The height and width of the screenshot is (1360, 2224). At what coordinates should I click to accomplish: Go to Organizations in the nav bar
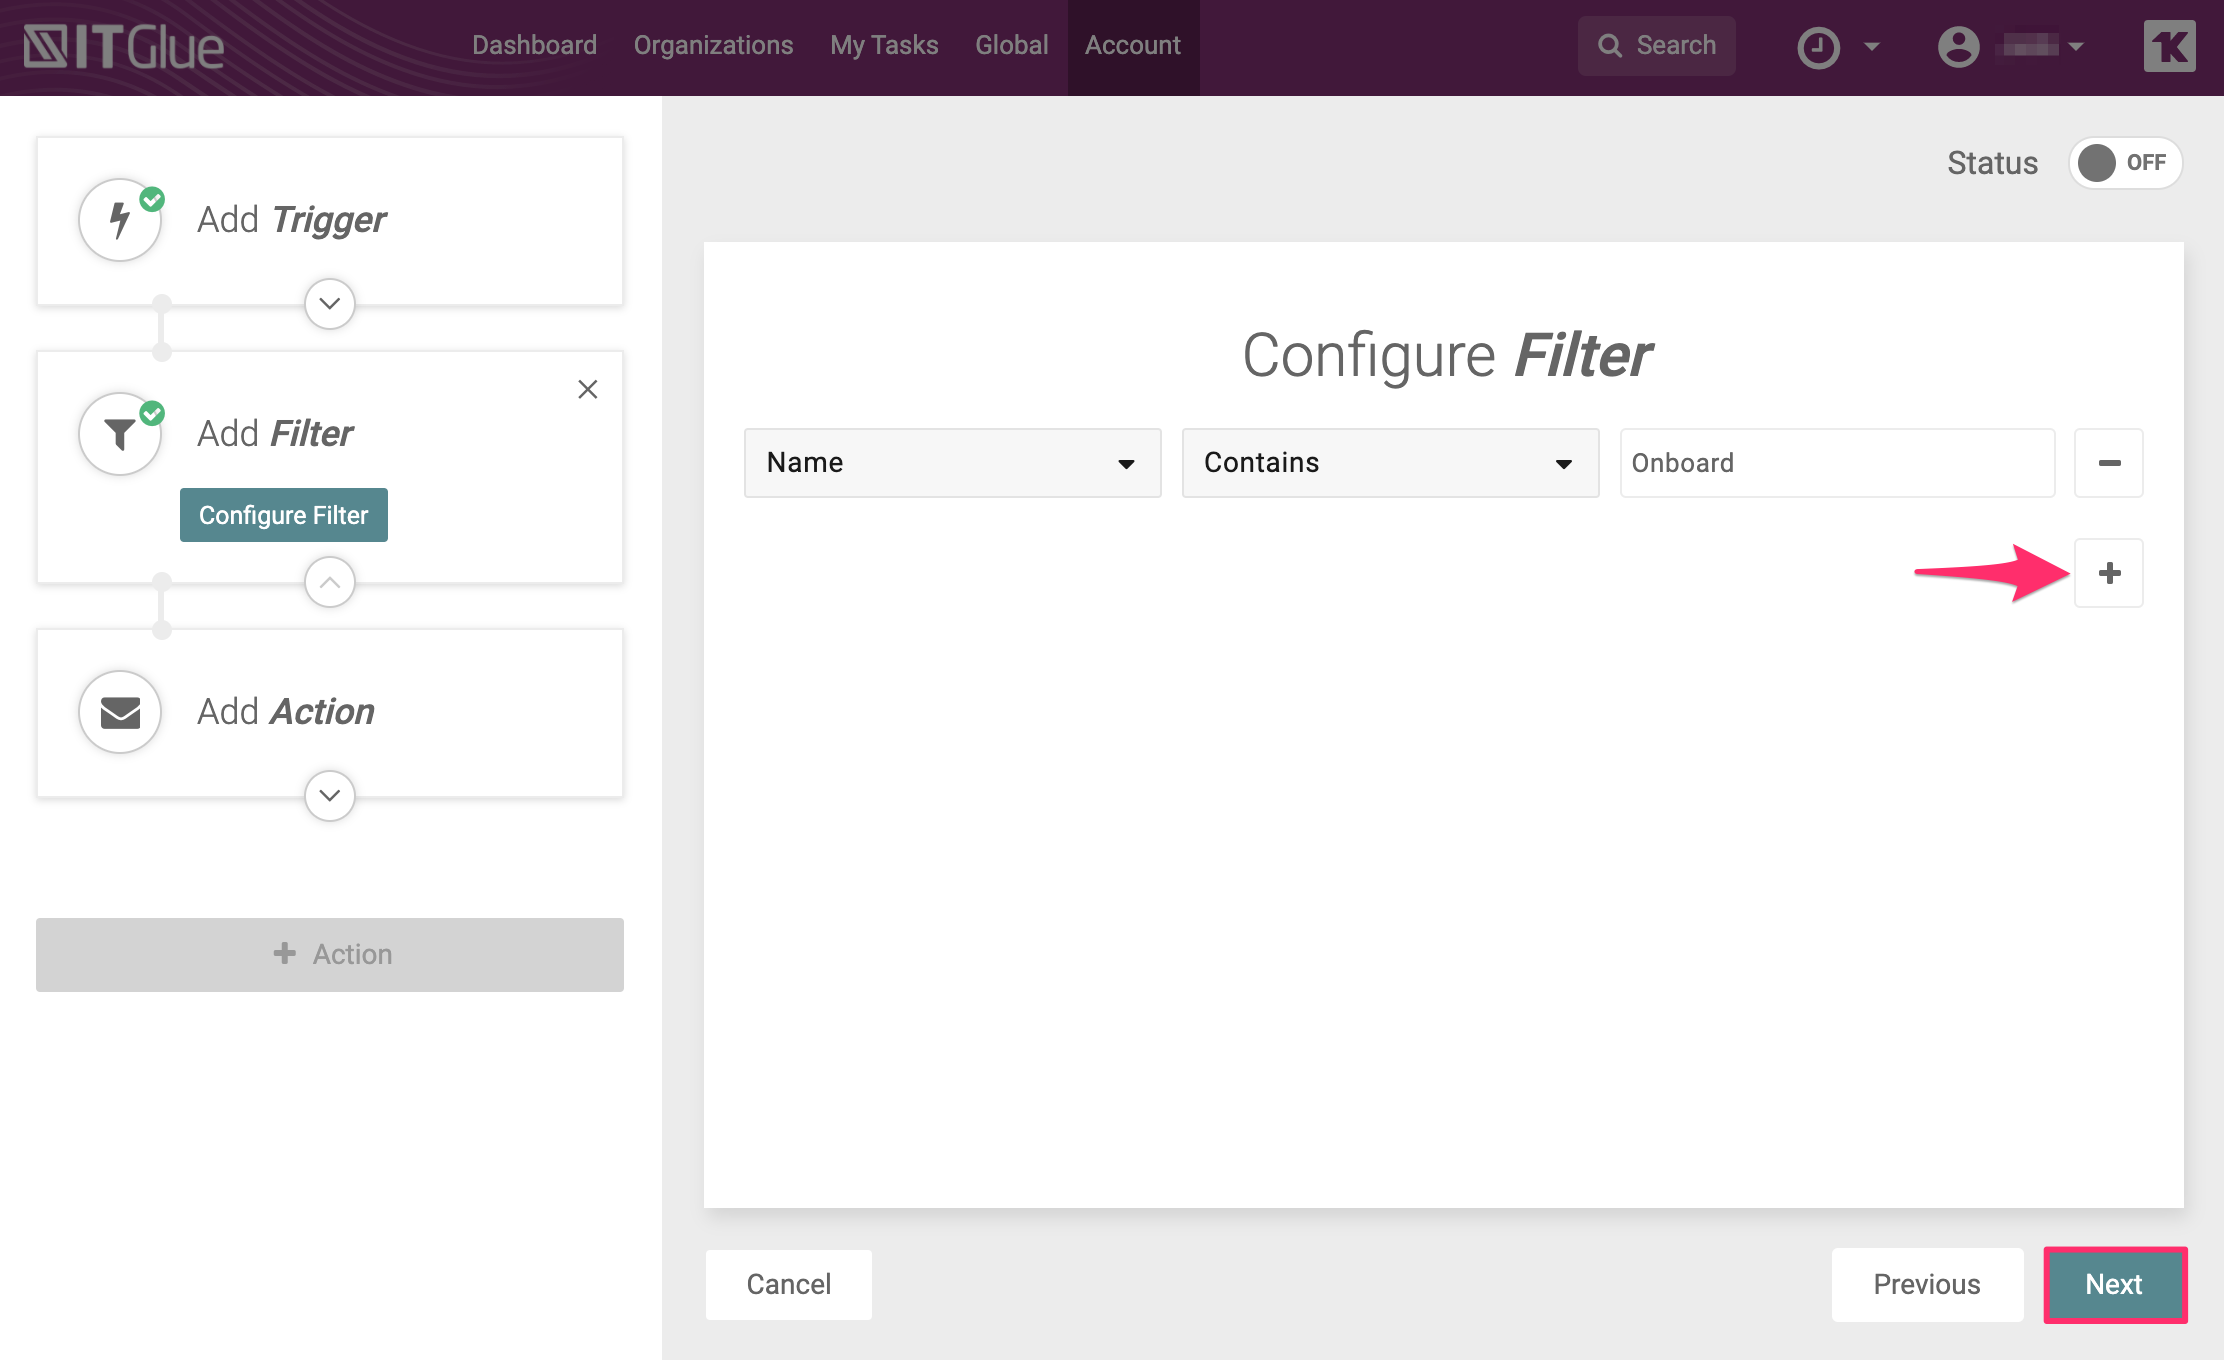(x=713, y=46)
